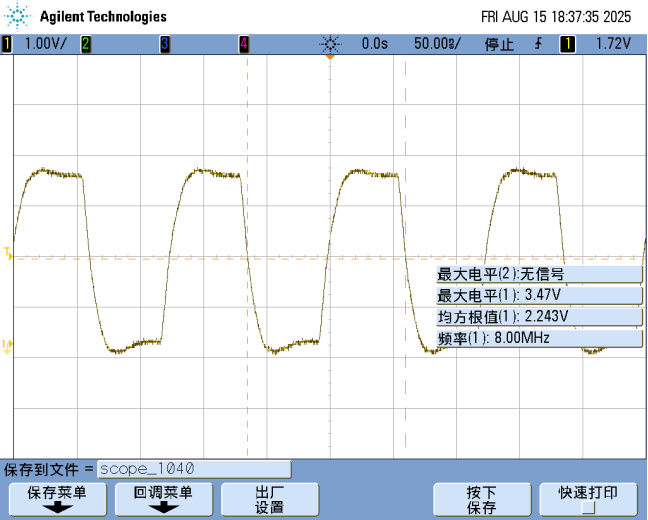Select the 频率(1): 8.00MHz measurement row
Screen dimensions: 648x520
(x=538, y=338)
